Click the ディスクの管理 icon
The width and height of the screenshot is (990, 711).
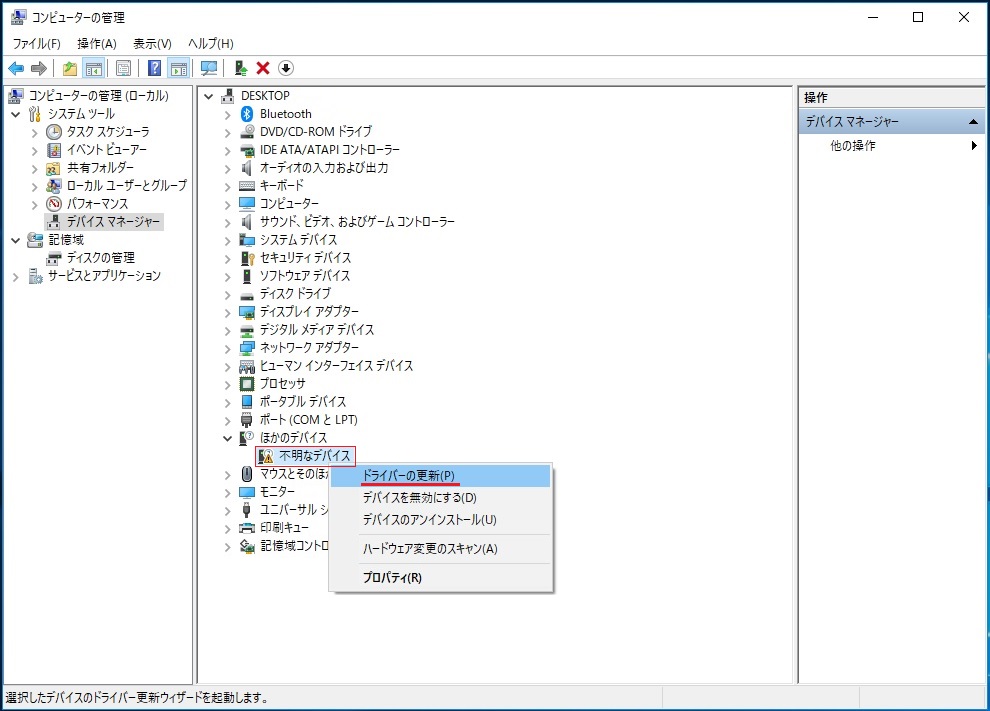[x=54, y=258]
